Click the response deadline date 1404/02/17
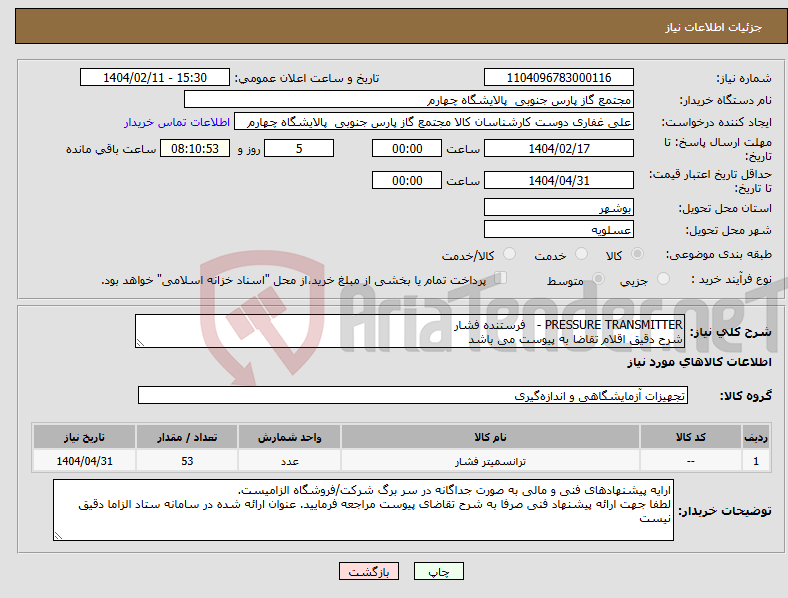This screenshot has height=598, width=788. pyautogui.click(x=559, y=149)
